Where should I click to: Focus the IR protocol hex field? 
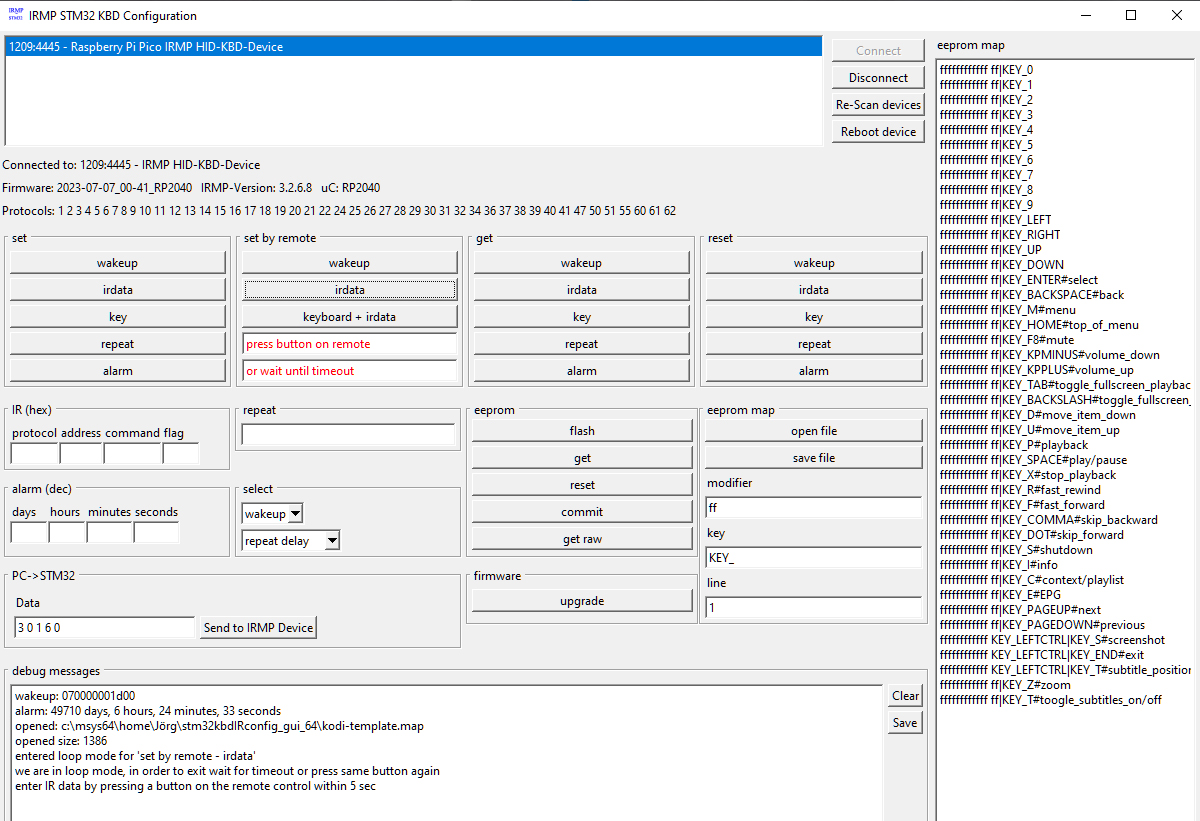pos(35,453)
